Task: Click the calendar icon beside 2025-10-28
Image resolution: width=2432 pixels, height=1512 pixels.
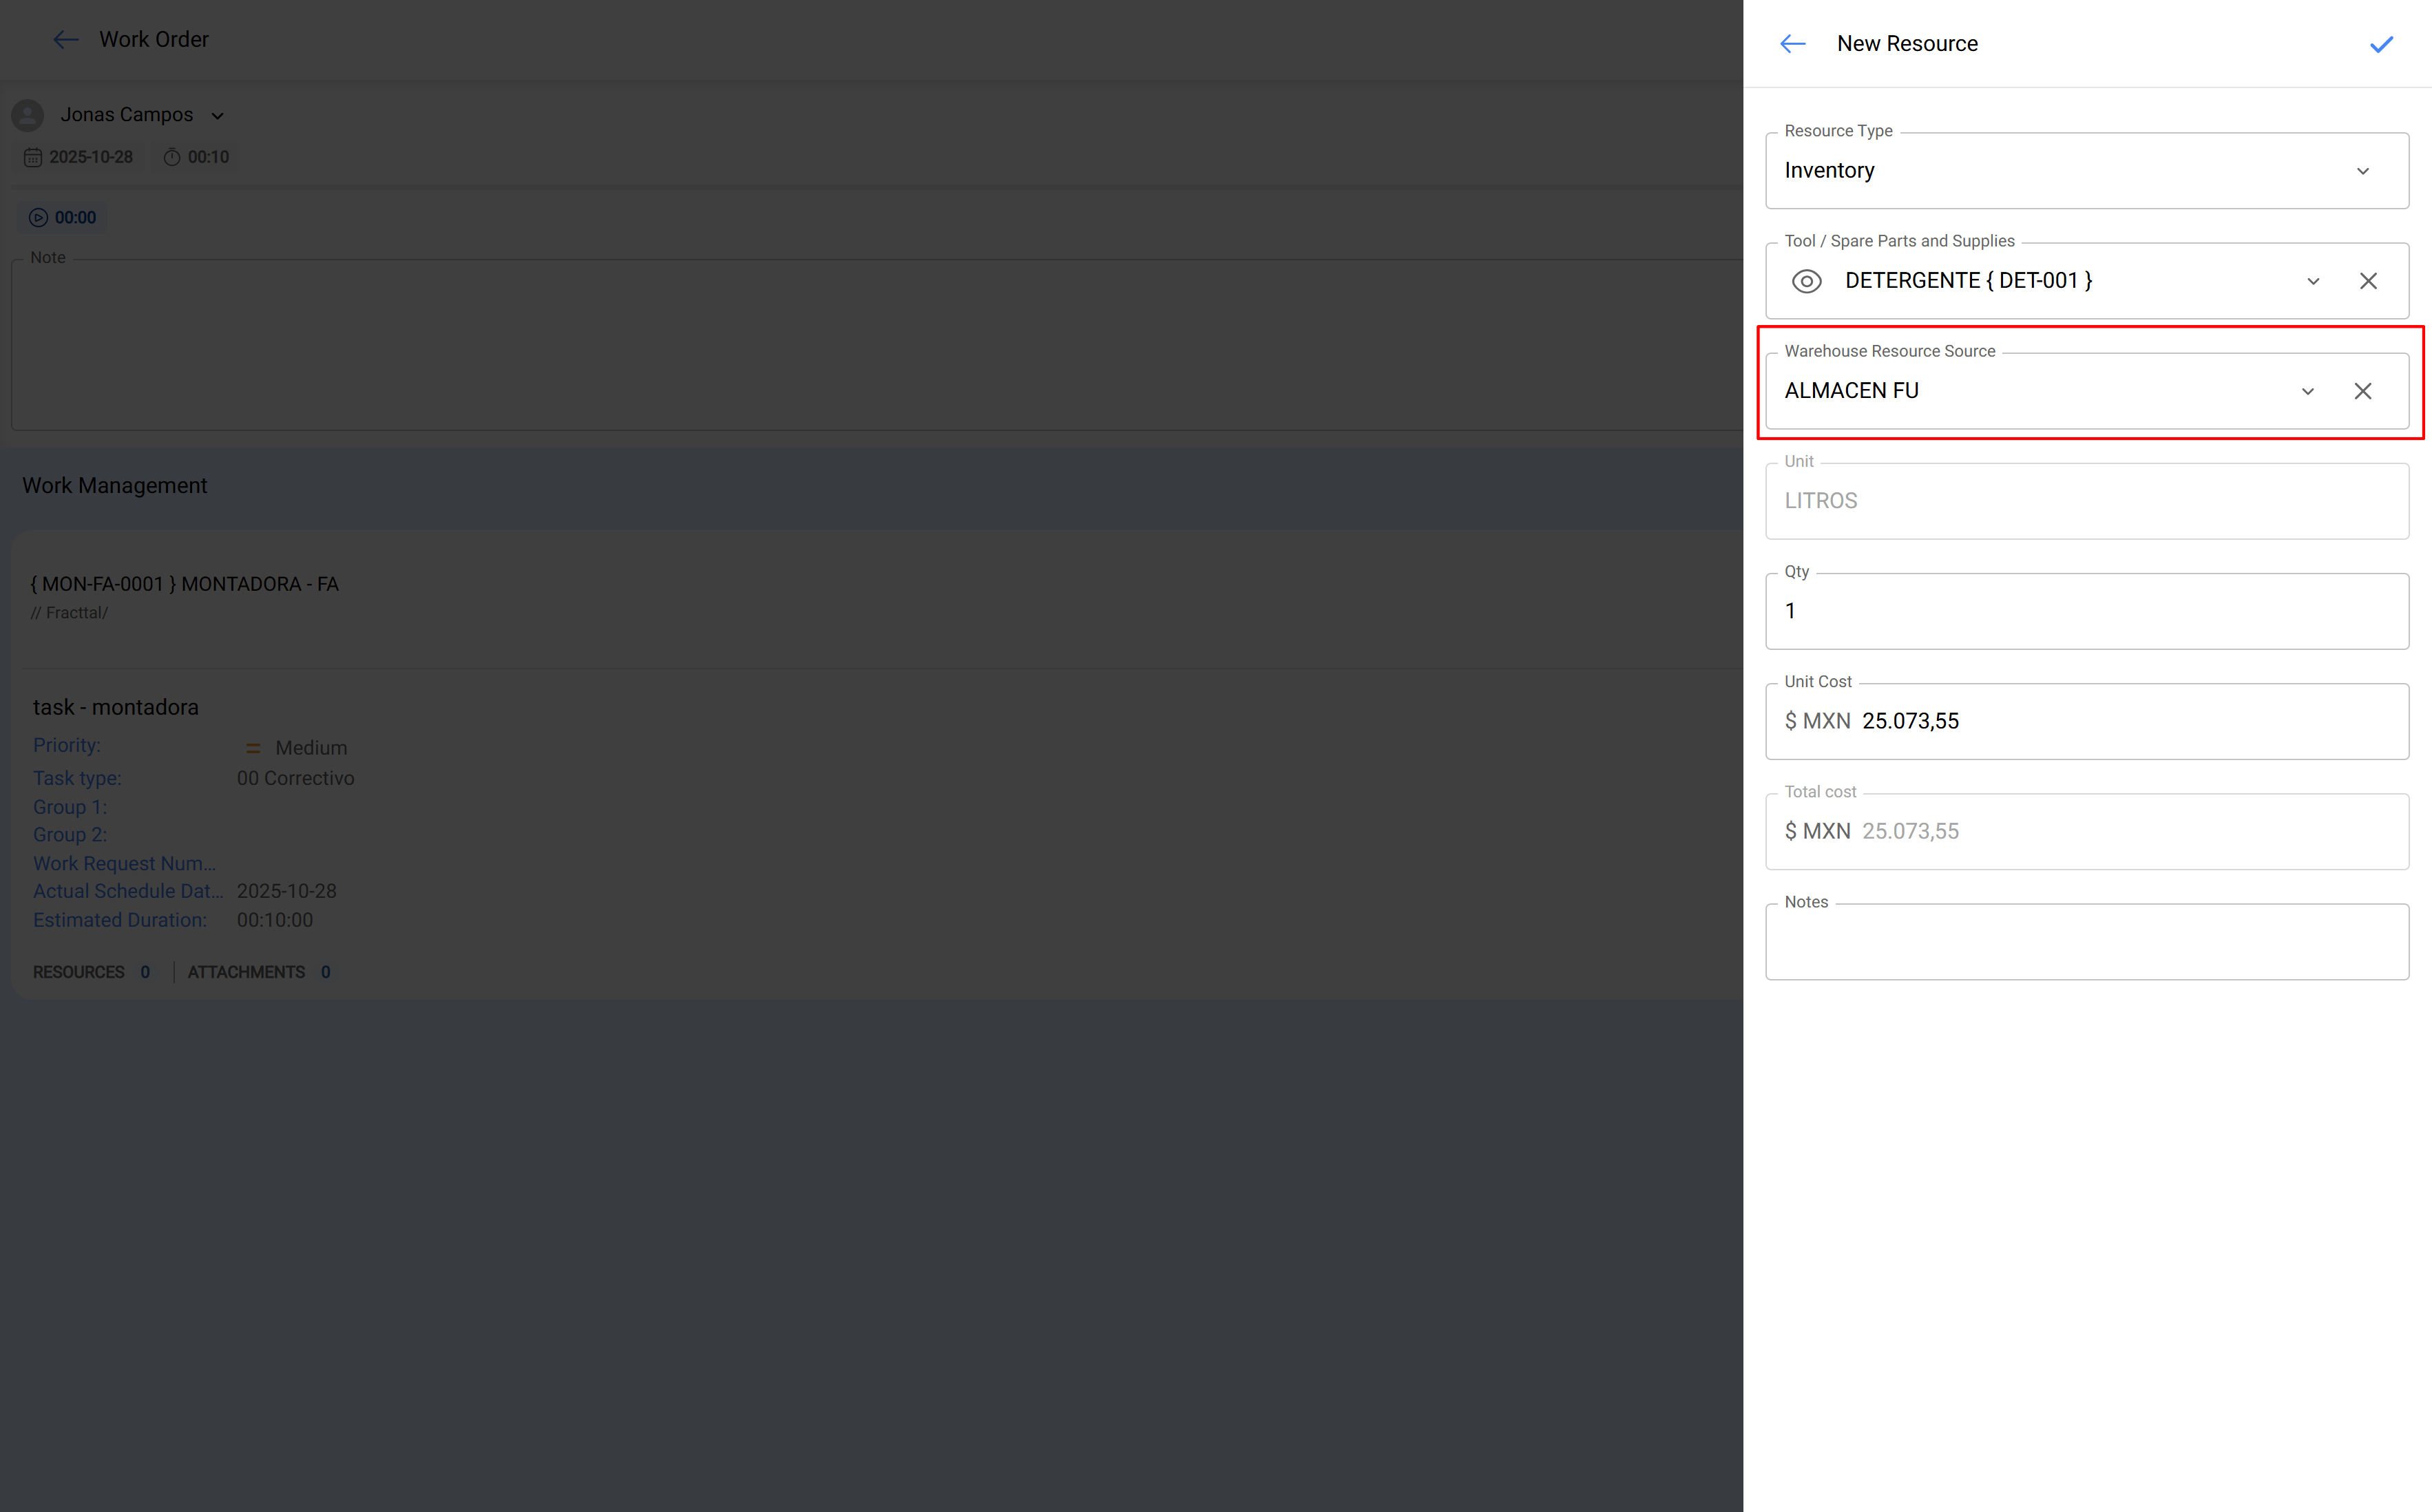Action: pos(33,157)
